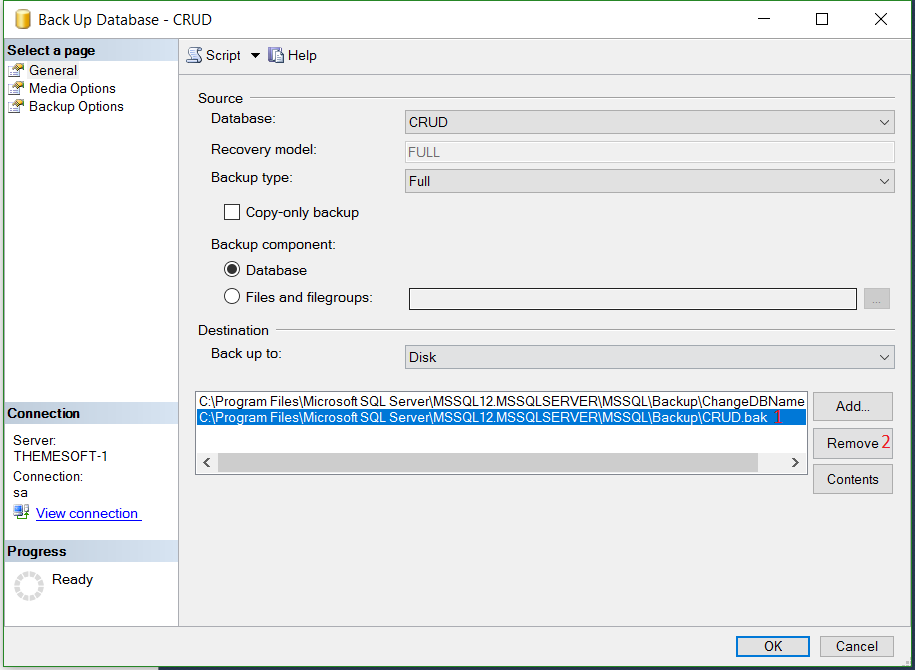This screenshot has width=915, height=670.
Task: Select the Files and filegroups radio button
Action: [232, 296]
